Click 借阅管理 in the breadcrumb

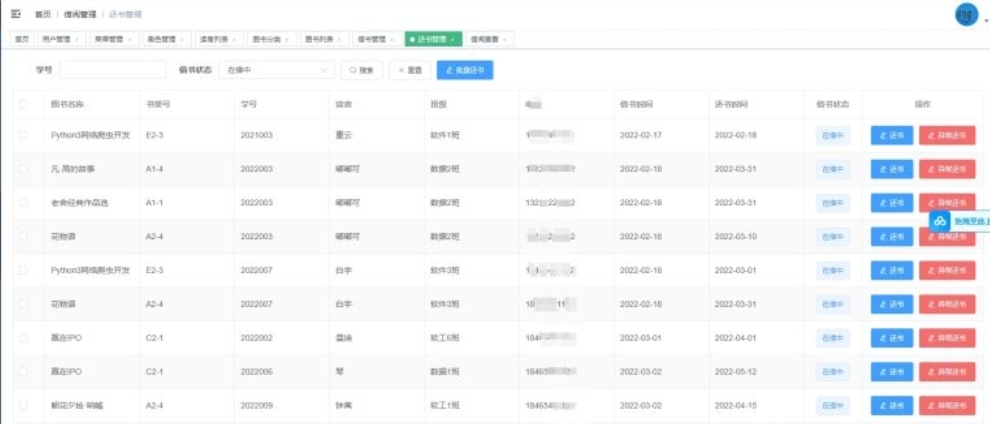coord(79,15)
